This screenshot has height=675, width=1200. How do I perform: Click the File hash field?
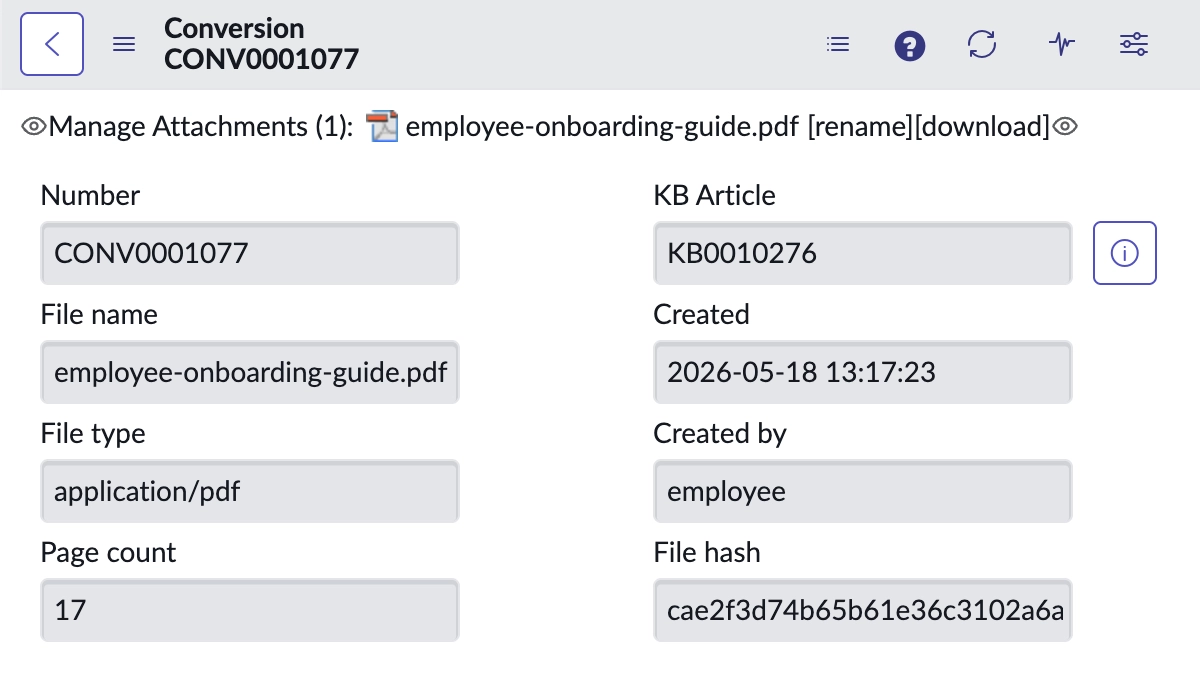click(x=863, y=610)
